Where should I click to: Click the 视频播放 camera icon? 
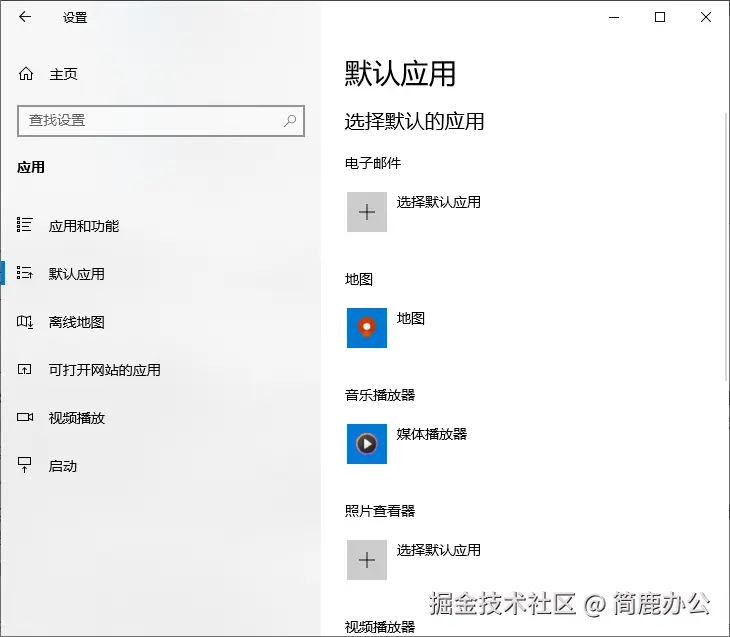25,417
